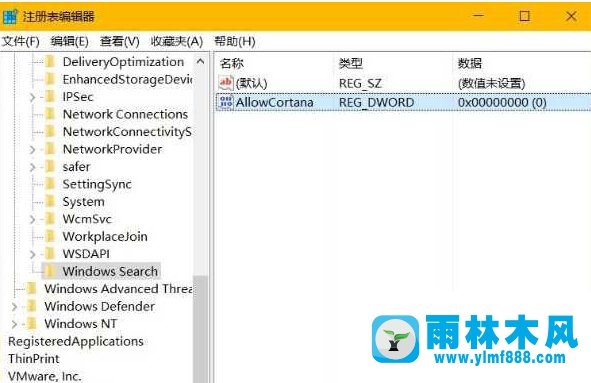Click the SettingSync folder icon

[50, 184]
